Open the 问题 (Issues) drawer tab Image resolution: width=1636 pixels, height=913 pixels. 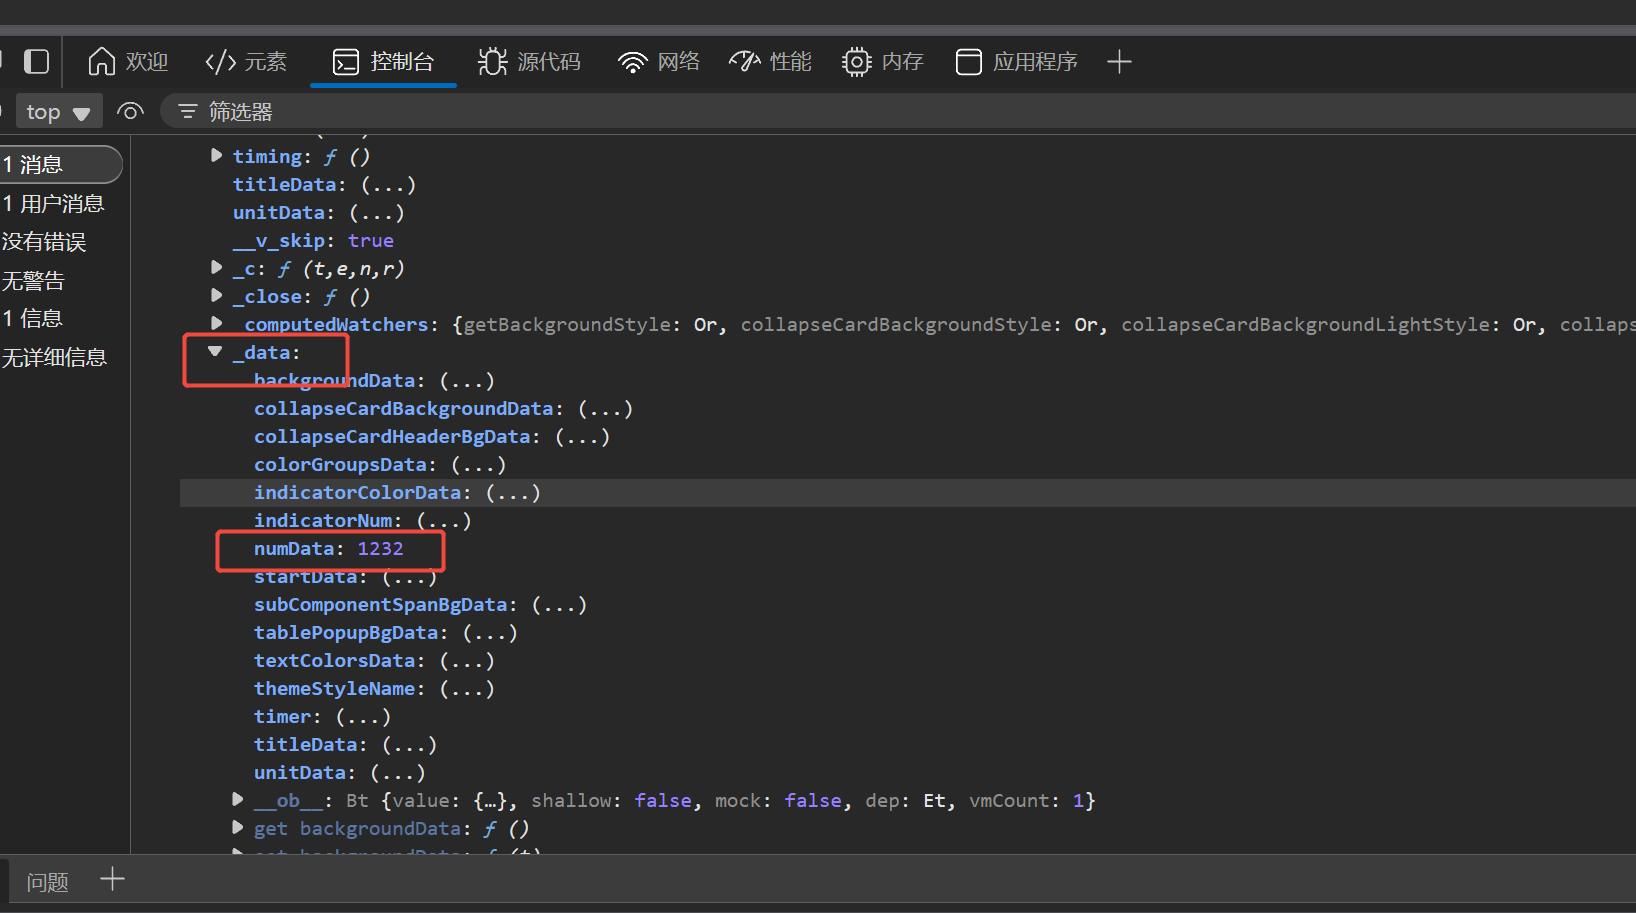coord(47,882)
